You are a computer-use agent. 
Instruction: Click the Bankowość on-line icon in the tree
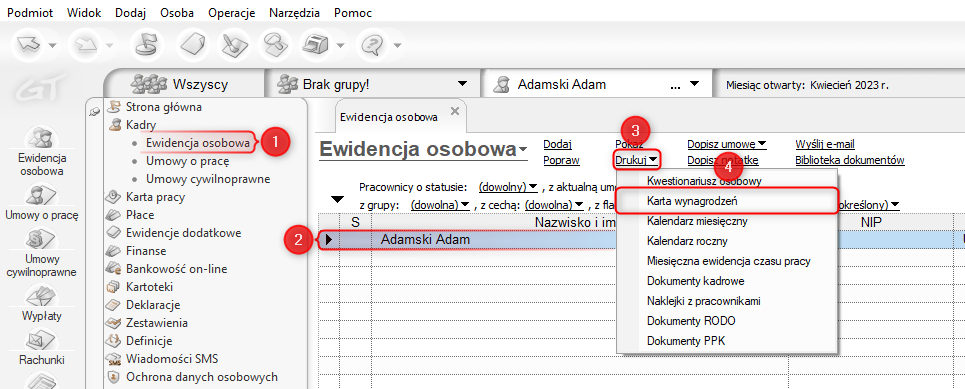[114, 269]
